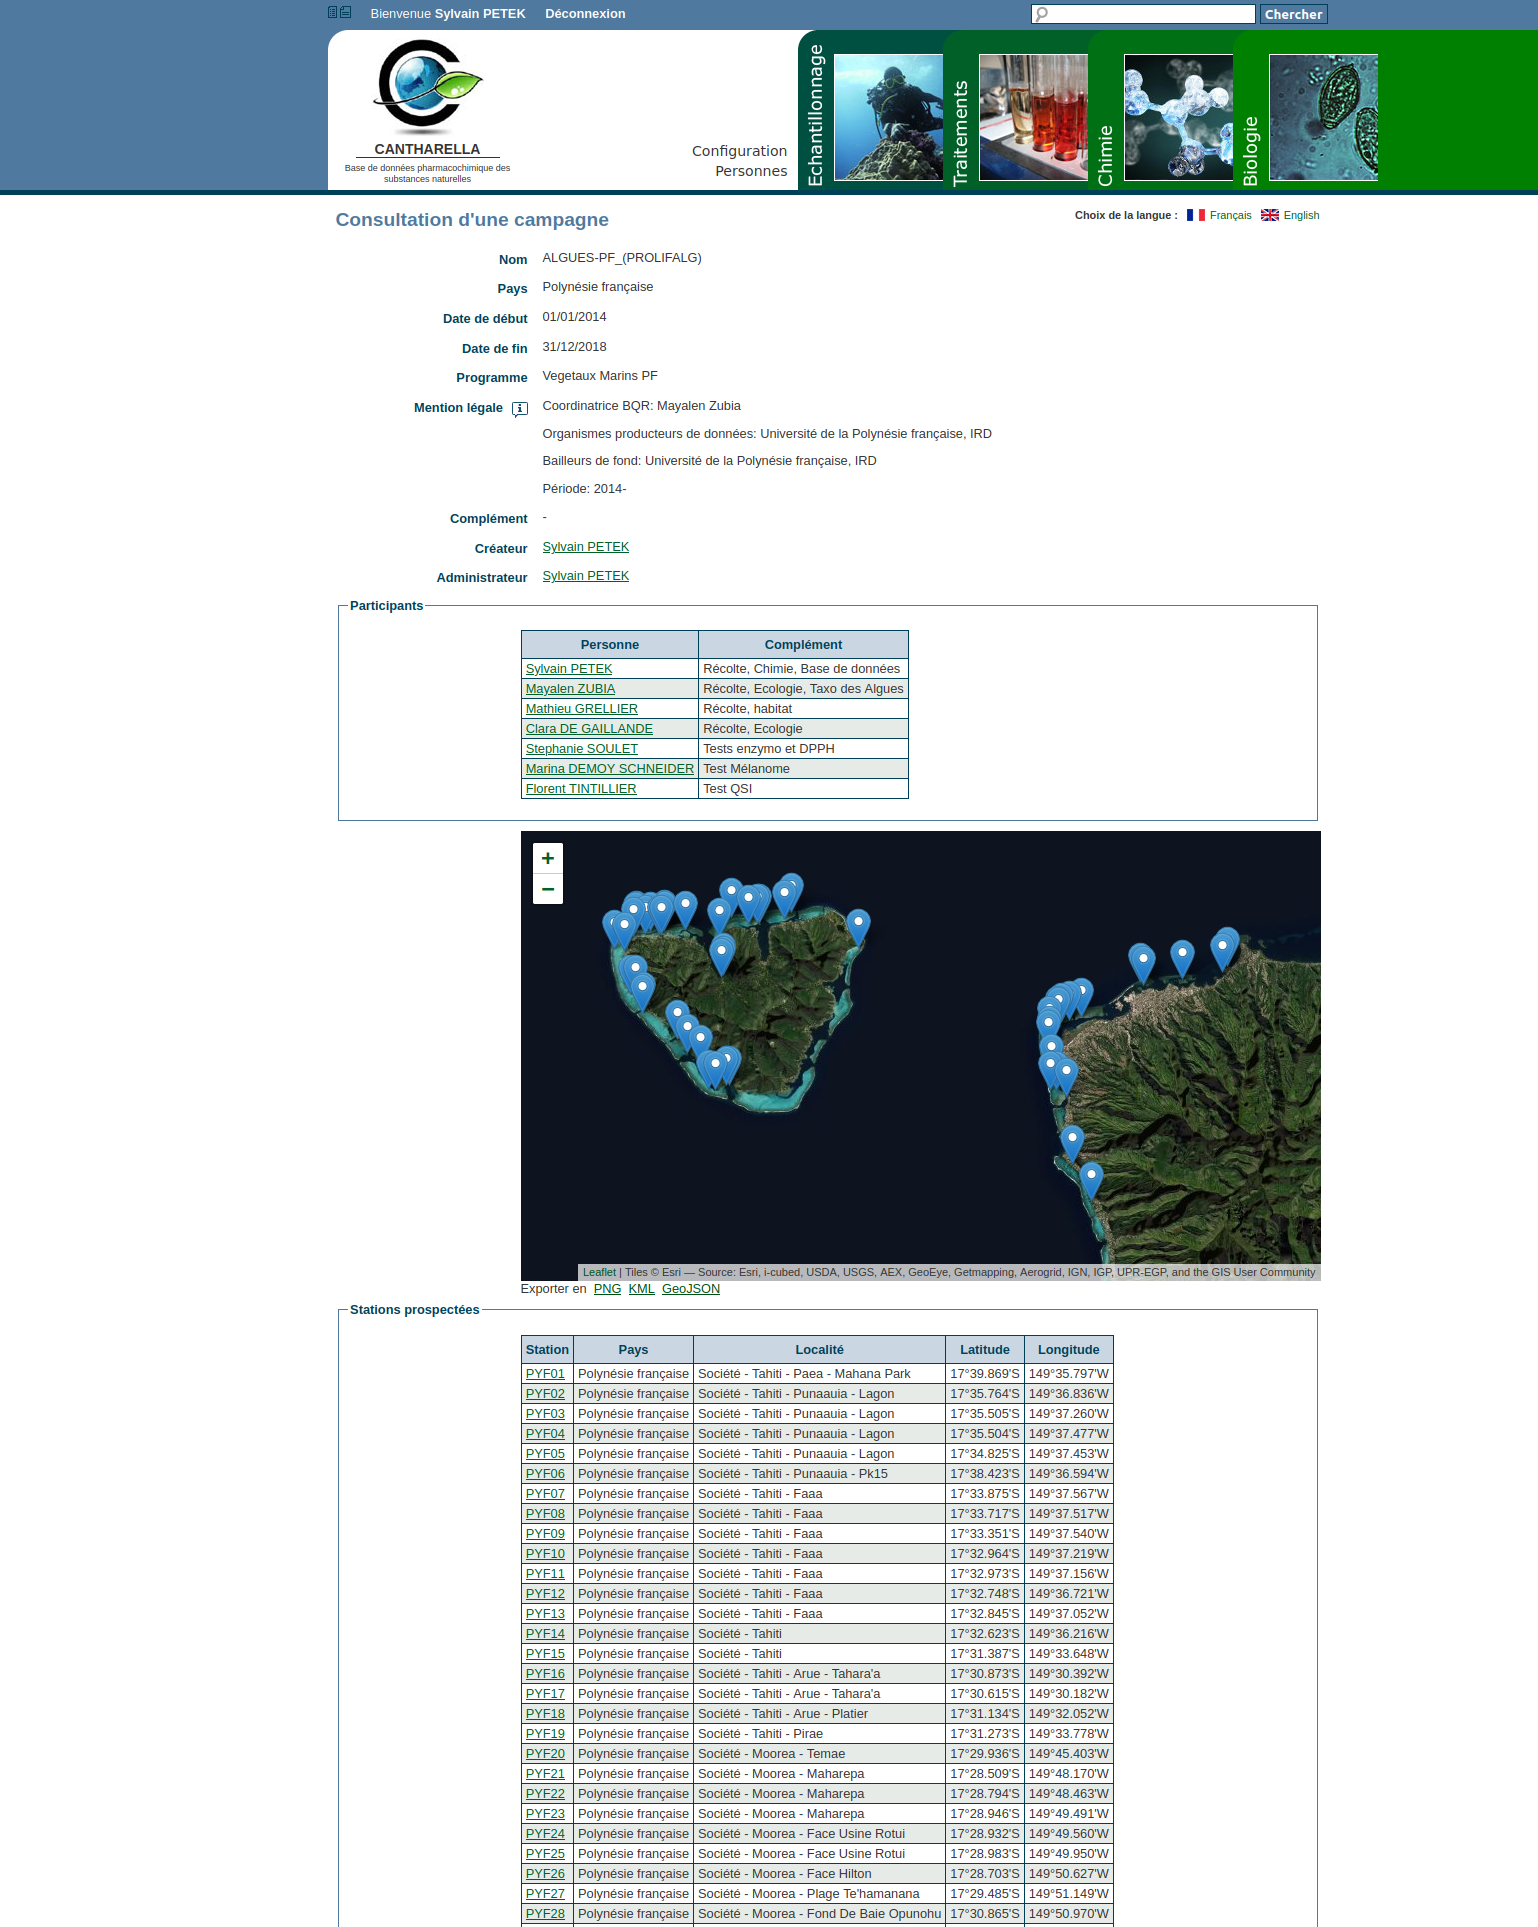The height and width of the screenshot is (1927, 1538).
Task: Open participant Clara DE GAILLANDE
Action: pos(589,729)
